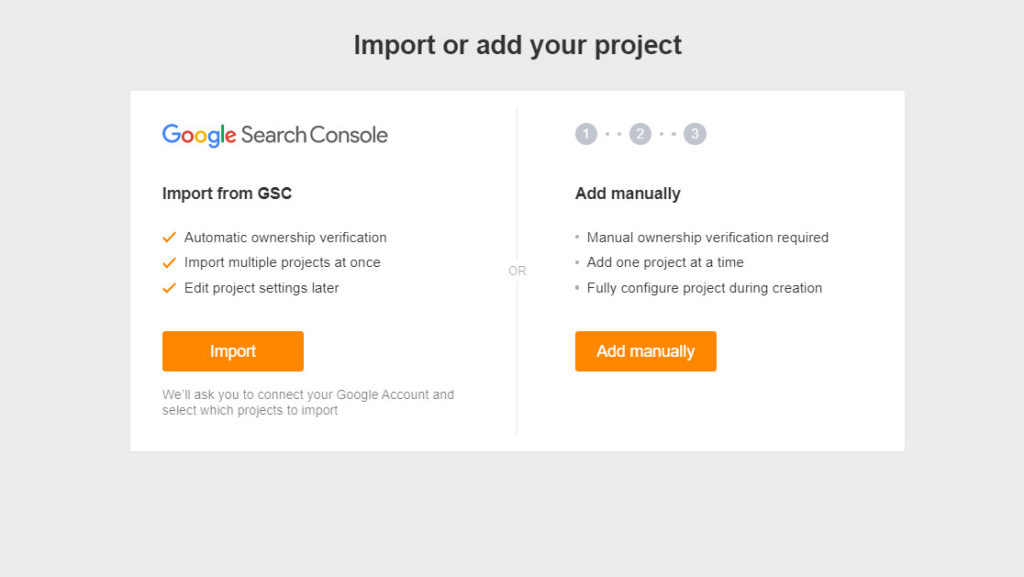Click the Google Search Console logo
Screen dimensions: 1024x577
pos(274,134)
